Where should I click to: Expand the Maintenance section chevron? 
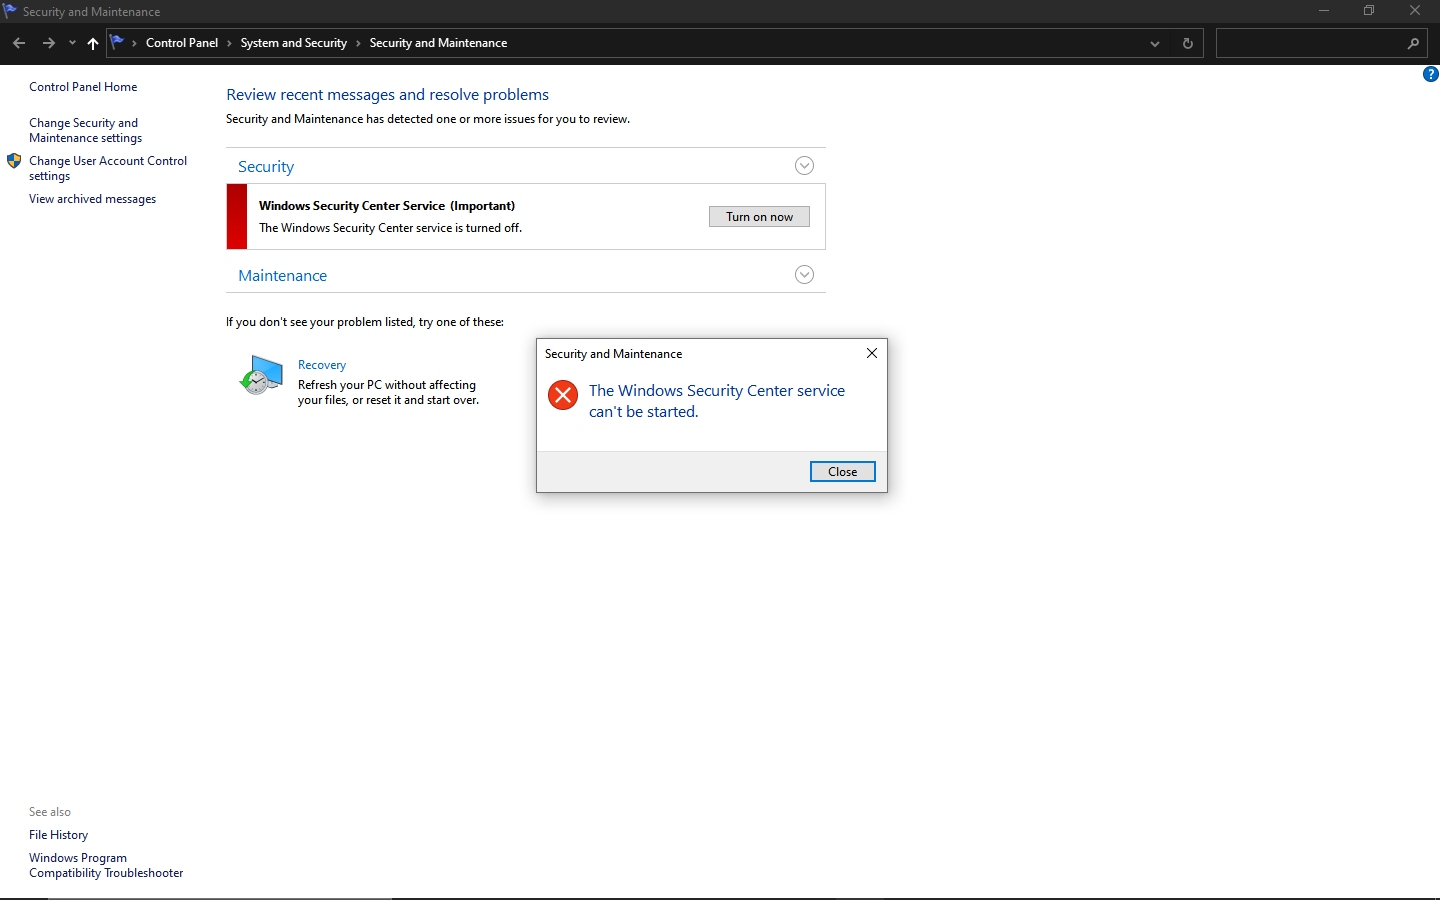point(804,275)
